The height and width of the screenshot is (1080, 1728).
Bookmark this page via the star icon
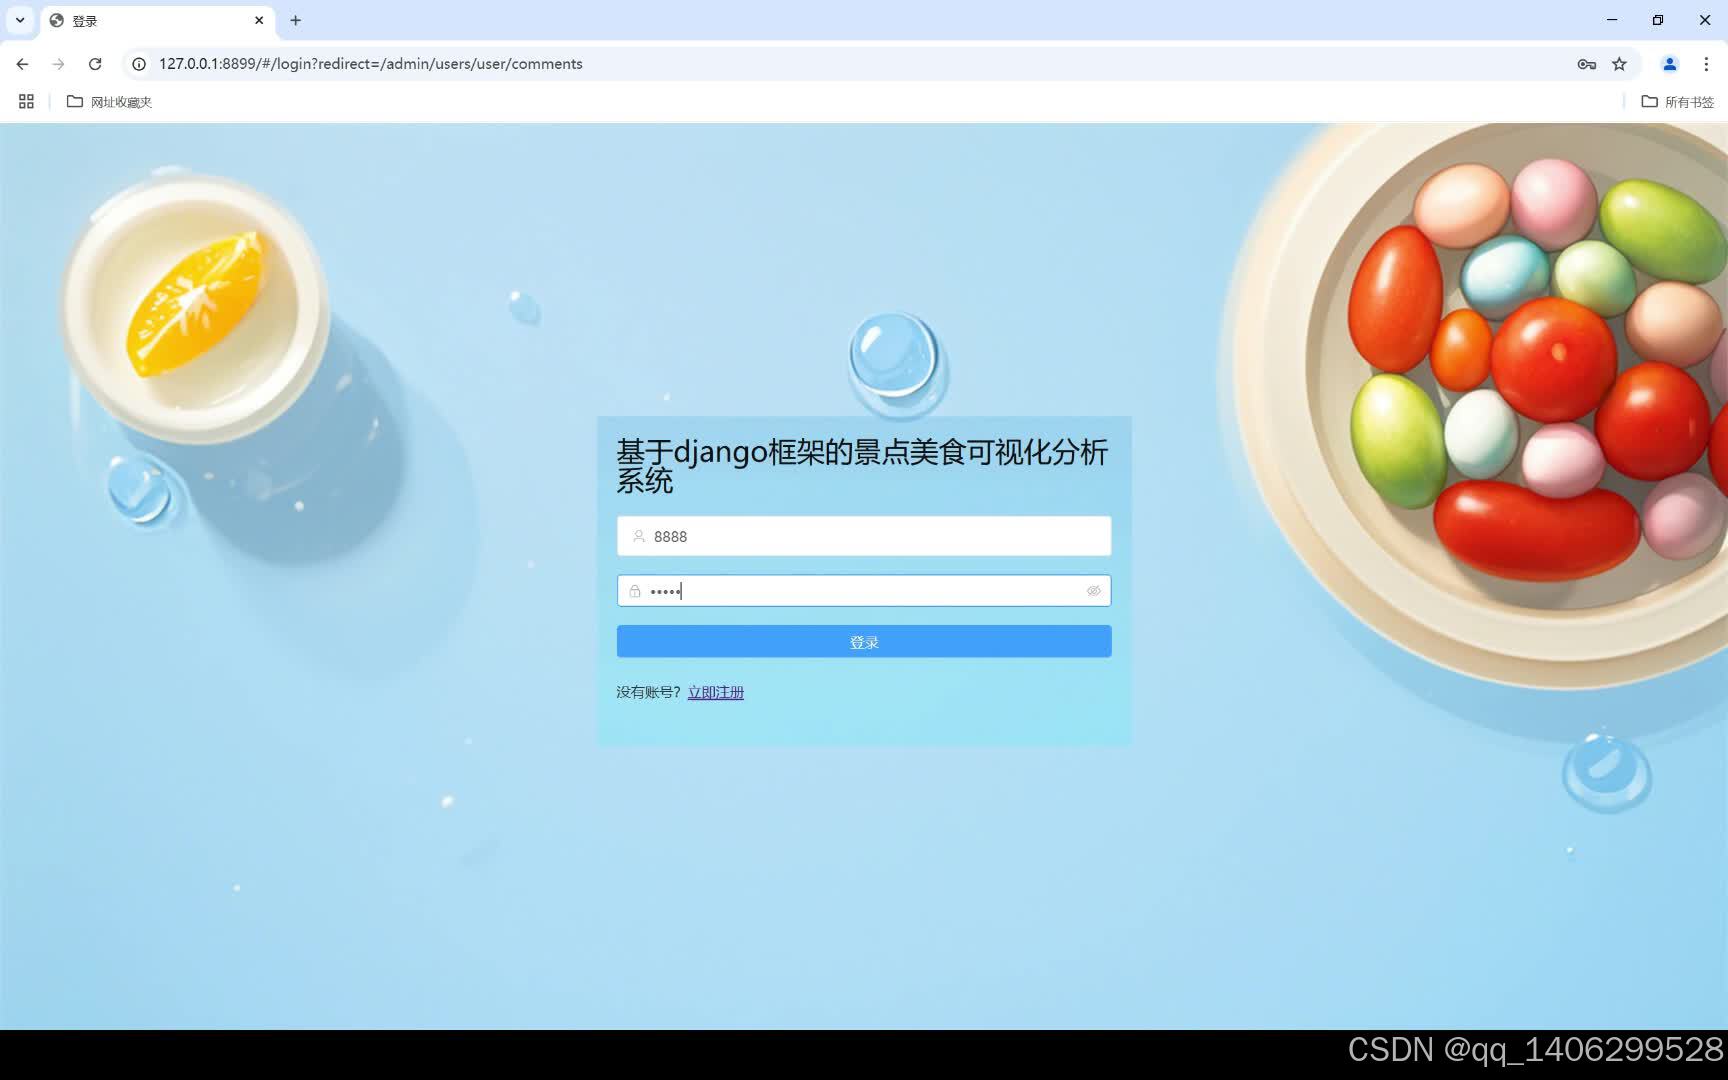click(1618, 63)
